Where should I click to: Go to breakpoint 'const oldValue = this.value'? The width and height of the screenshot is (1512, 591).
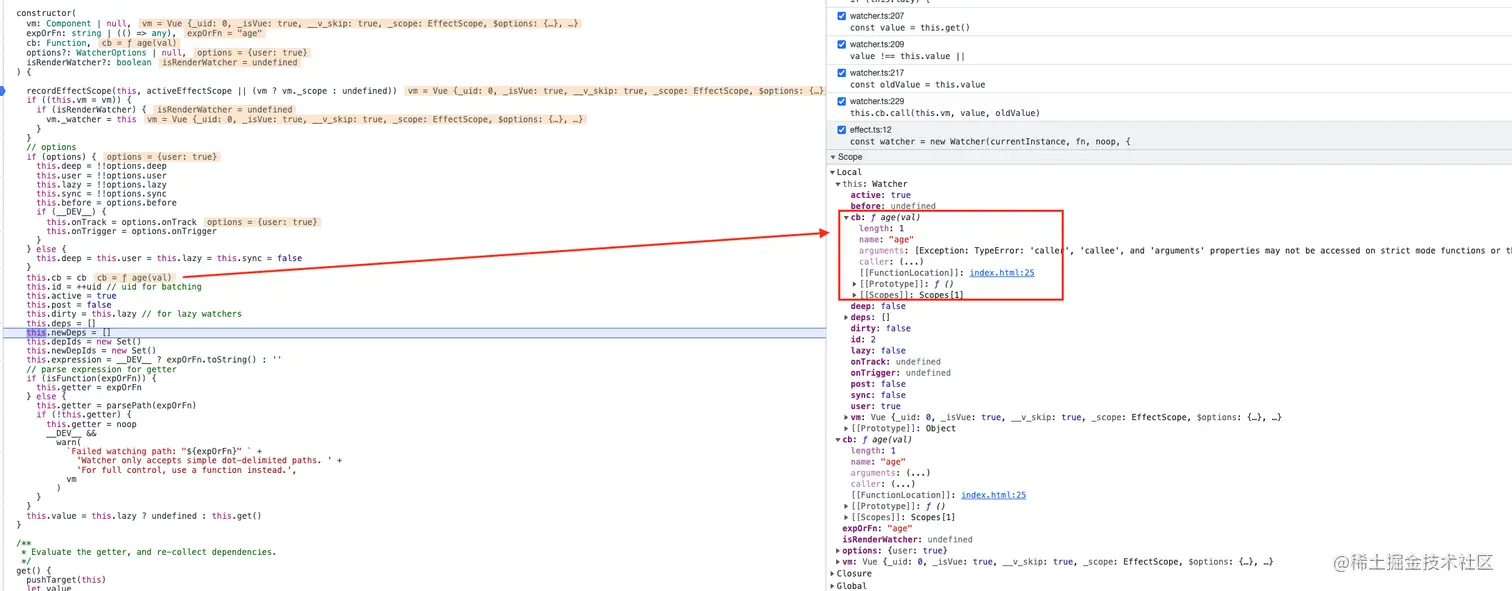(x=917, y=85)
